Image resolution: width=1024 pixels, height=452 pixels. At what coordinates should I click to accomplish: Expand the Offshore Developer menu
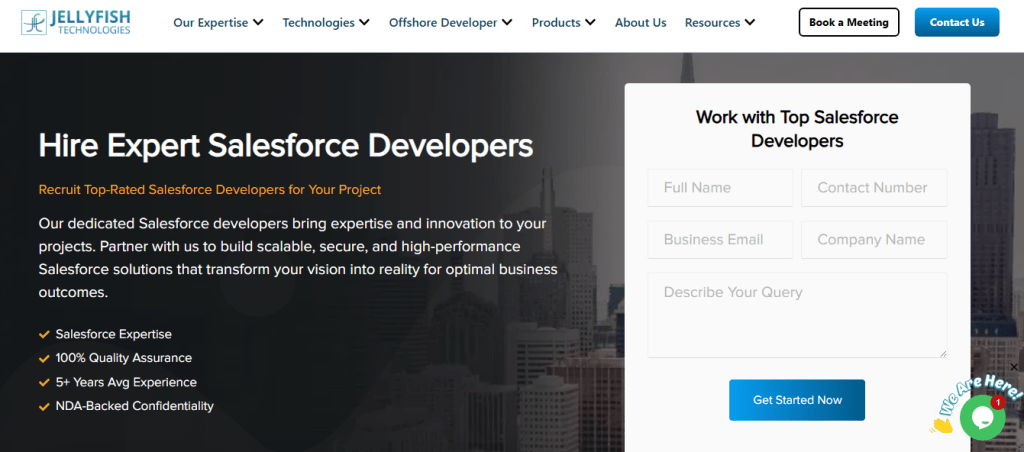click(450, 22)
